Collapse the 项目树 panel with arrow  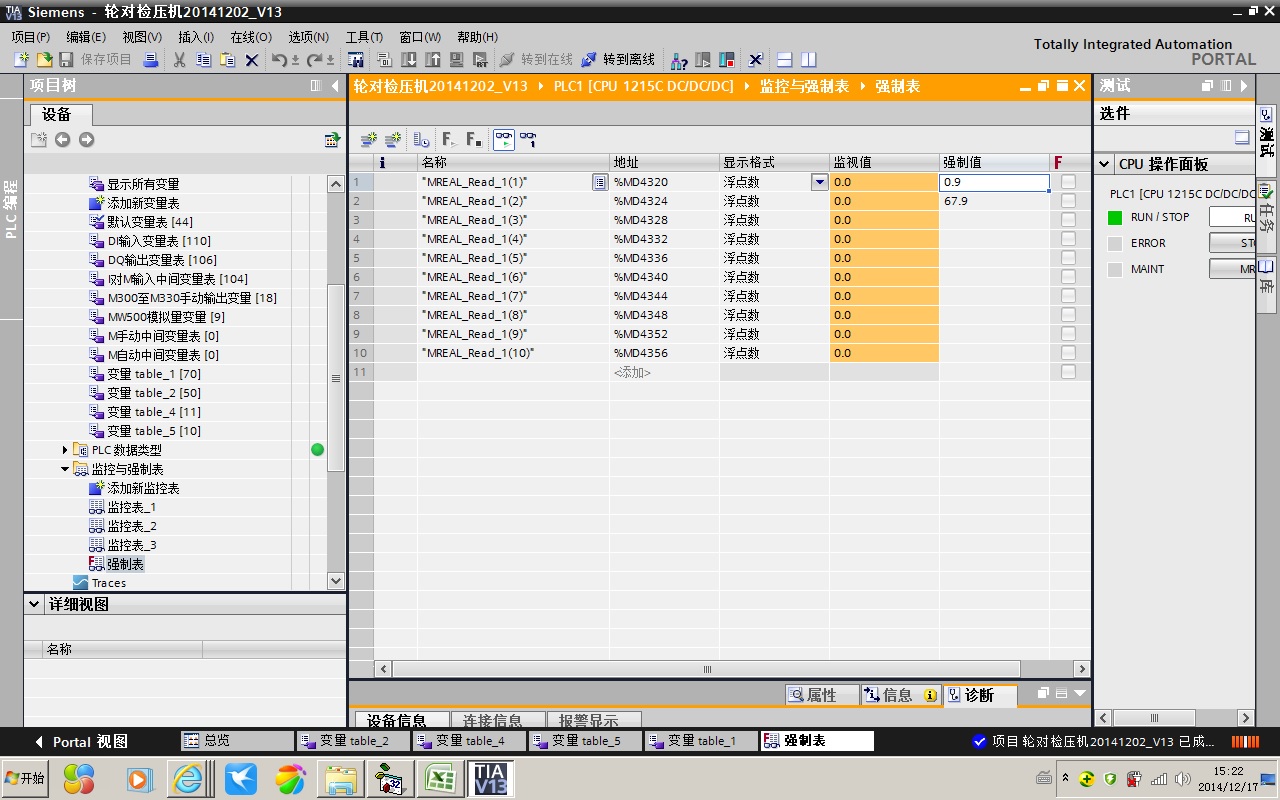point(335,86)
